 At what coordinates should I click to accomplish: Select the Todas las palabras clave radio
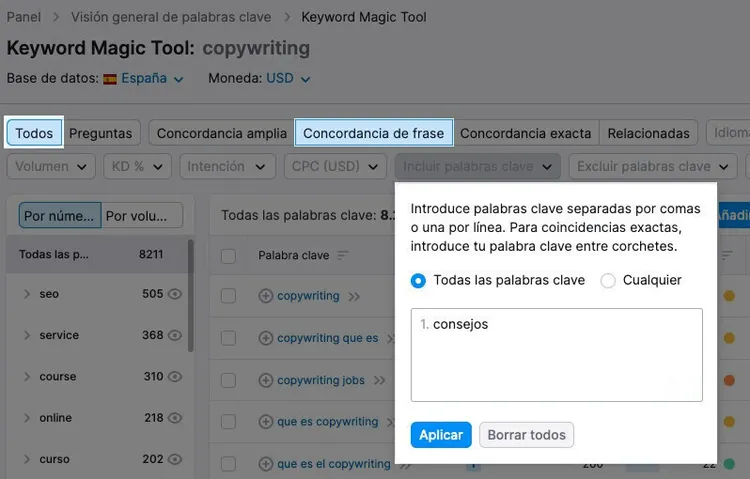tap(418, 280)
